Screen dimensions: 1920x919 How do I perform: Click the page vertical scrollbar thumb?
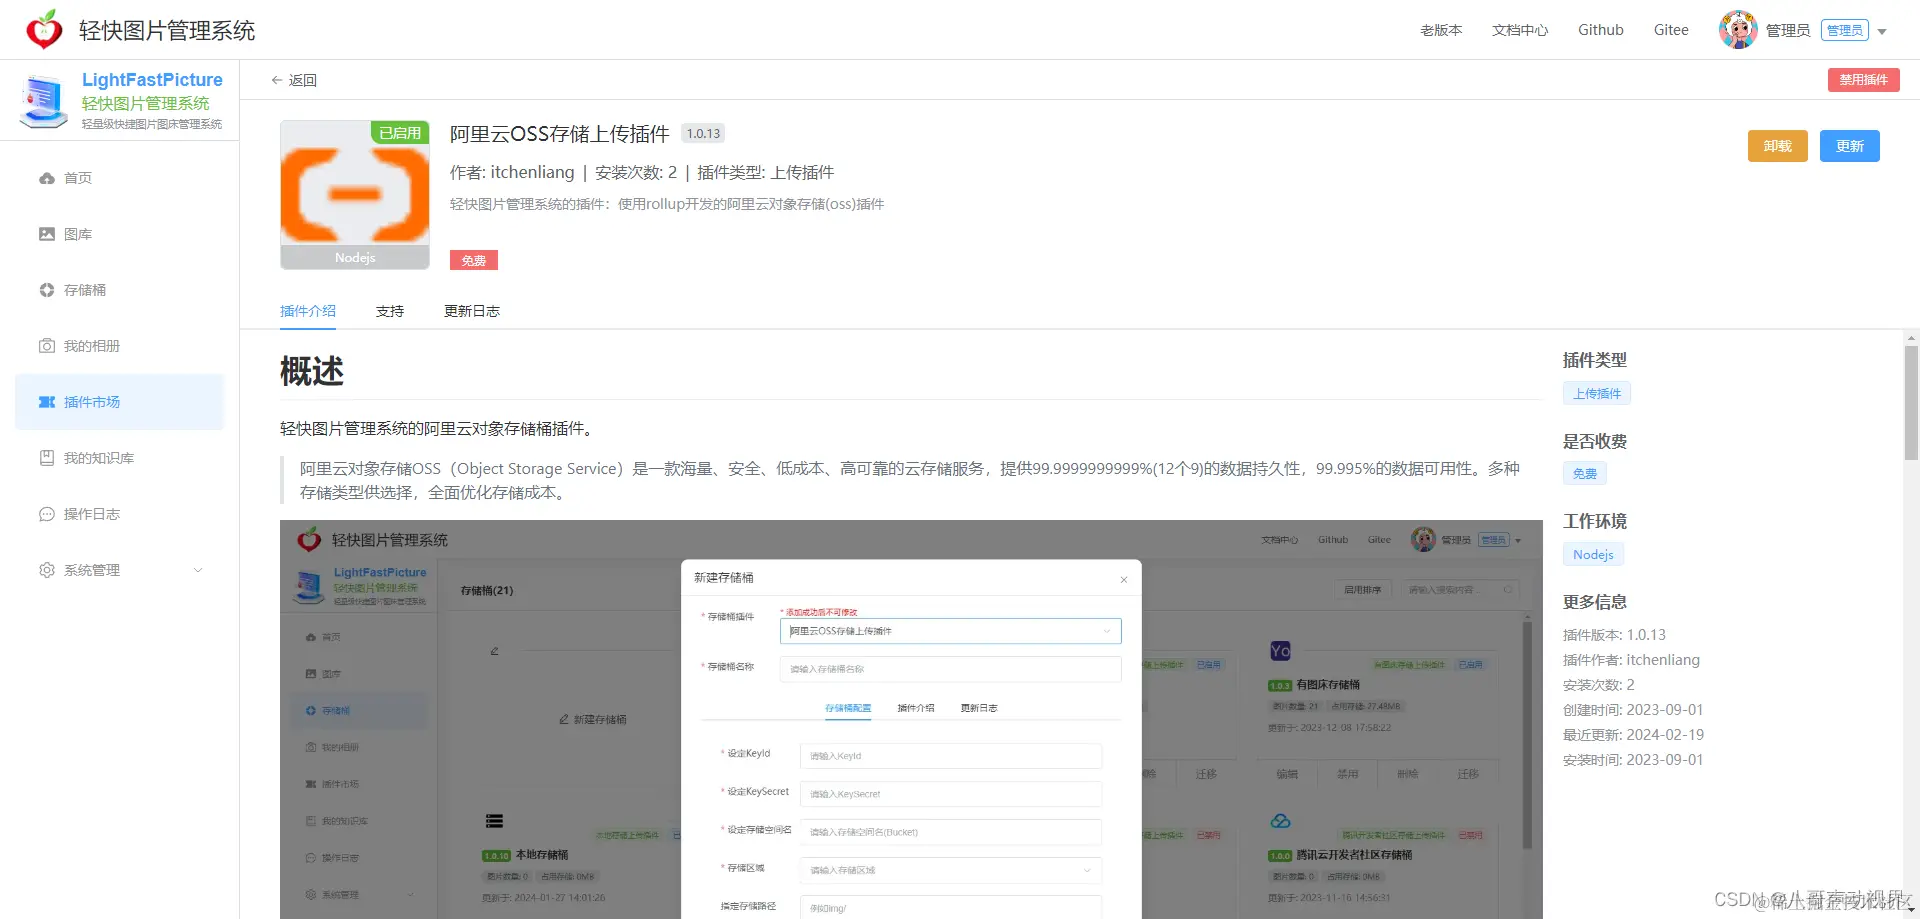click(1912, 403)
